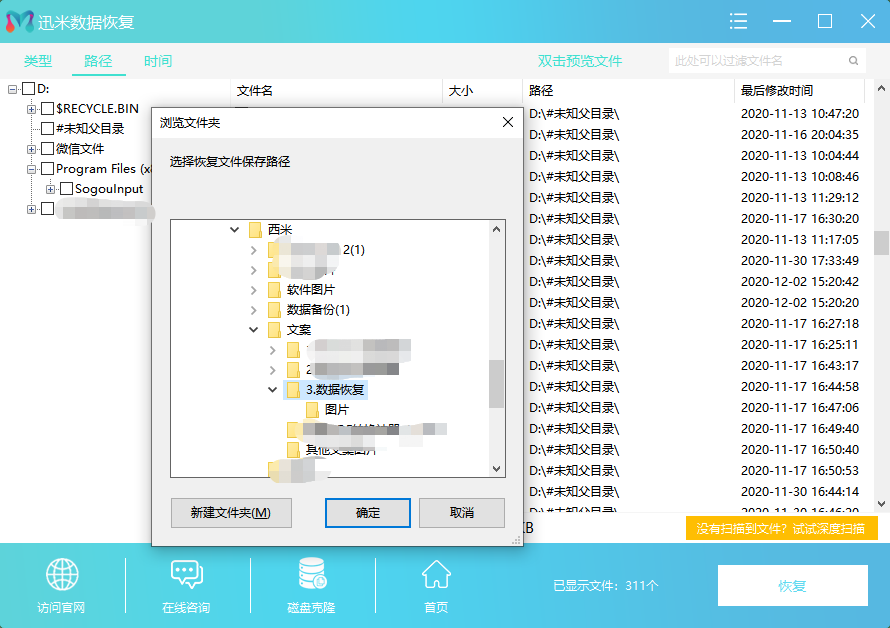Enable the 微信文件 checkbox
Screen dimensions: 890x628
coord(46,149)
